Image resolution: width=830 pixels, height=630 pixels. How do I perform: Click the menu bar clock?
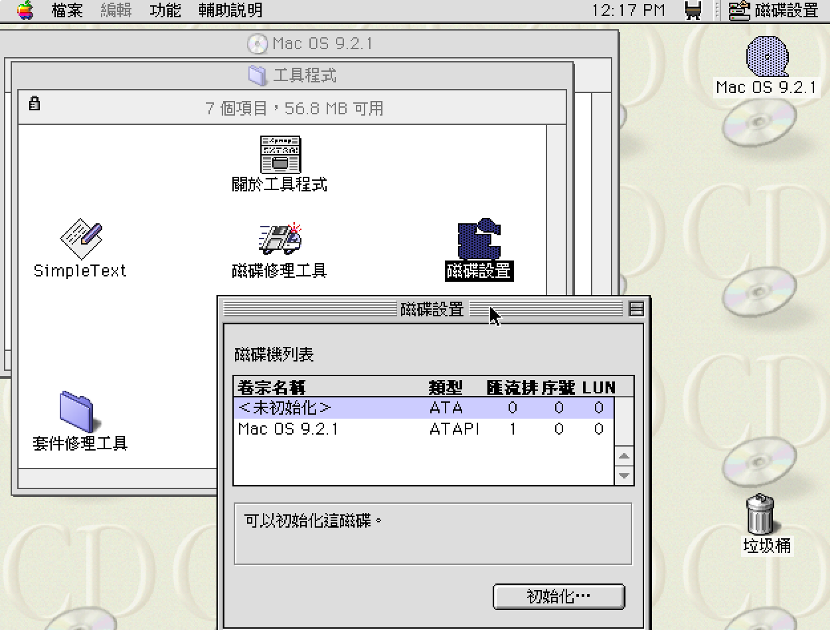click(628, 10)
